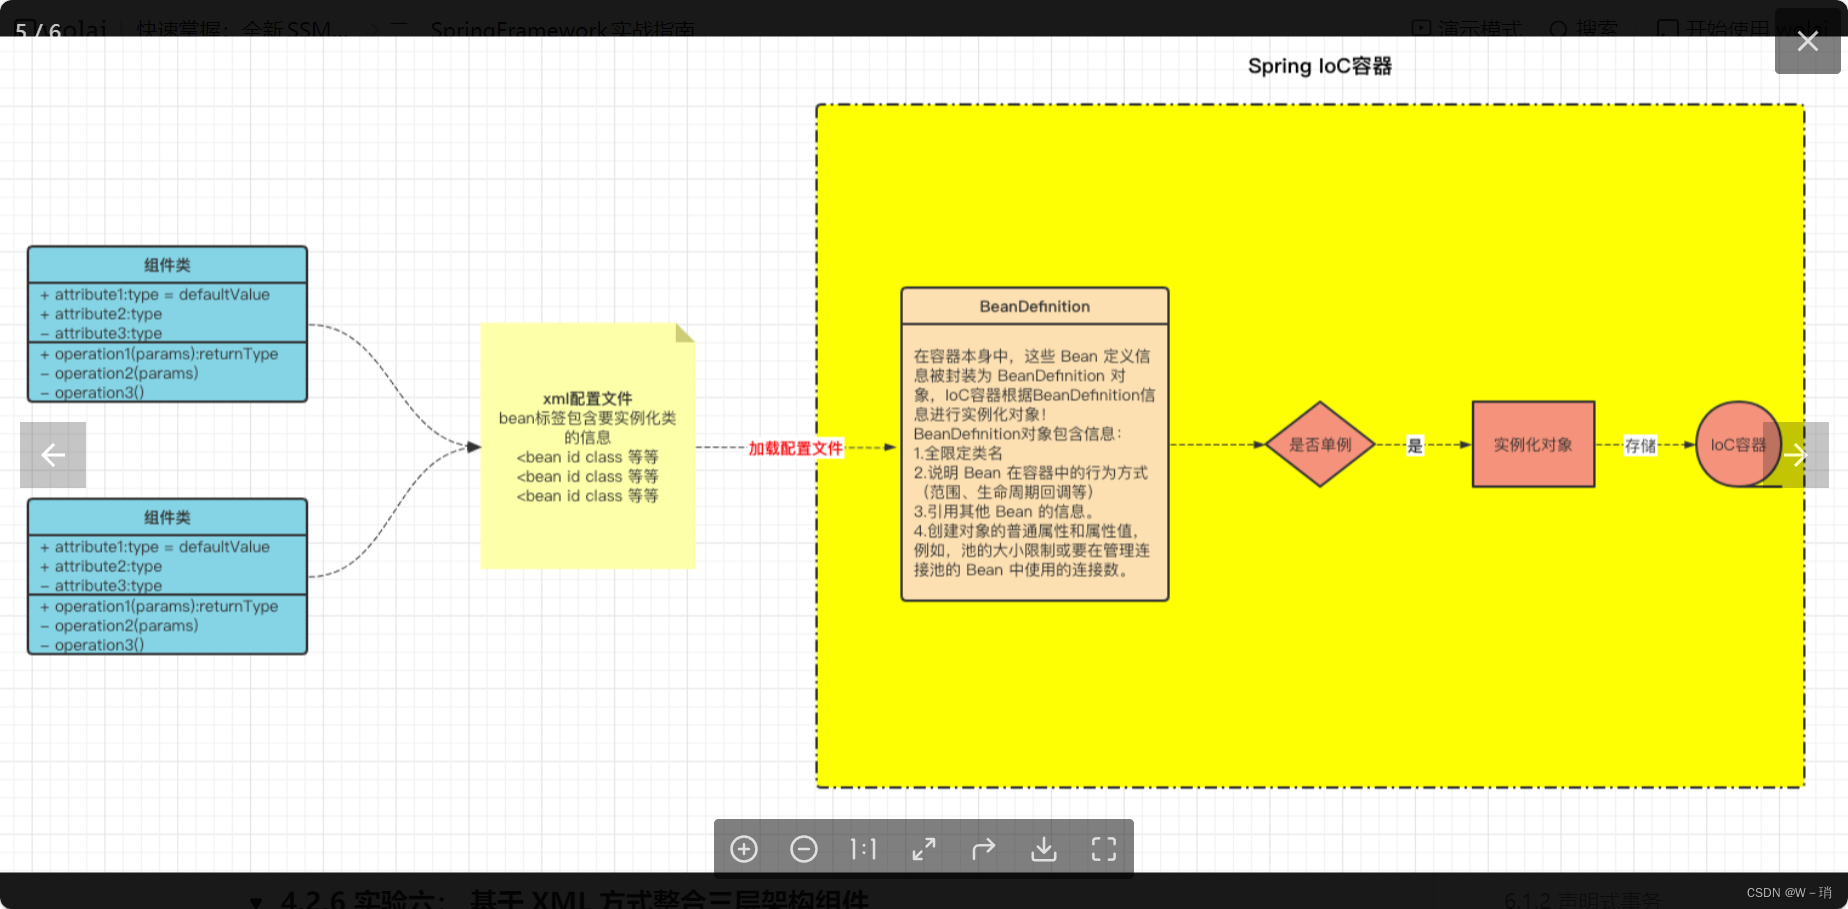Close the image viewer with X

point(1808,41)
